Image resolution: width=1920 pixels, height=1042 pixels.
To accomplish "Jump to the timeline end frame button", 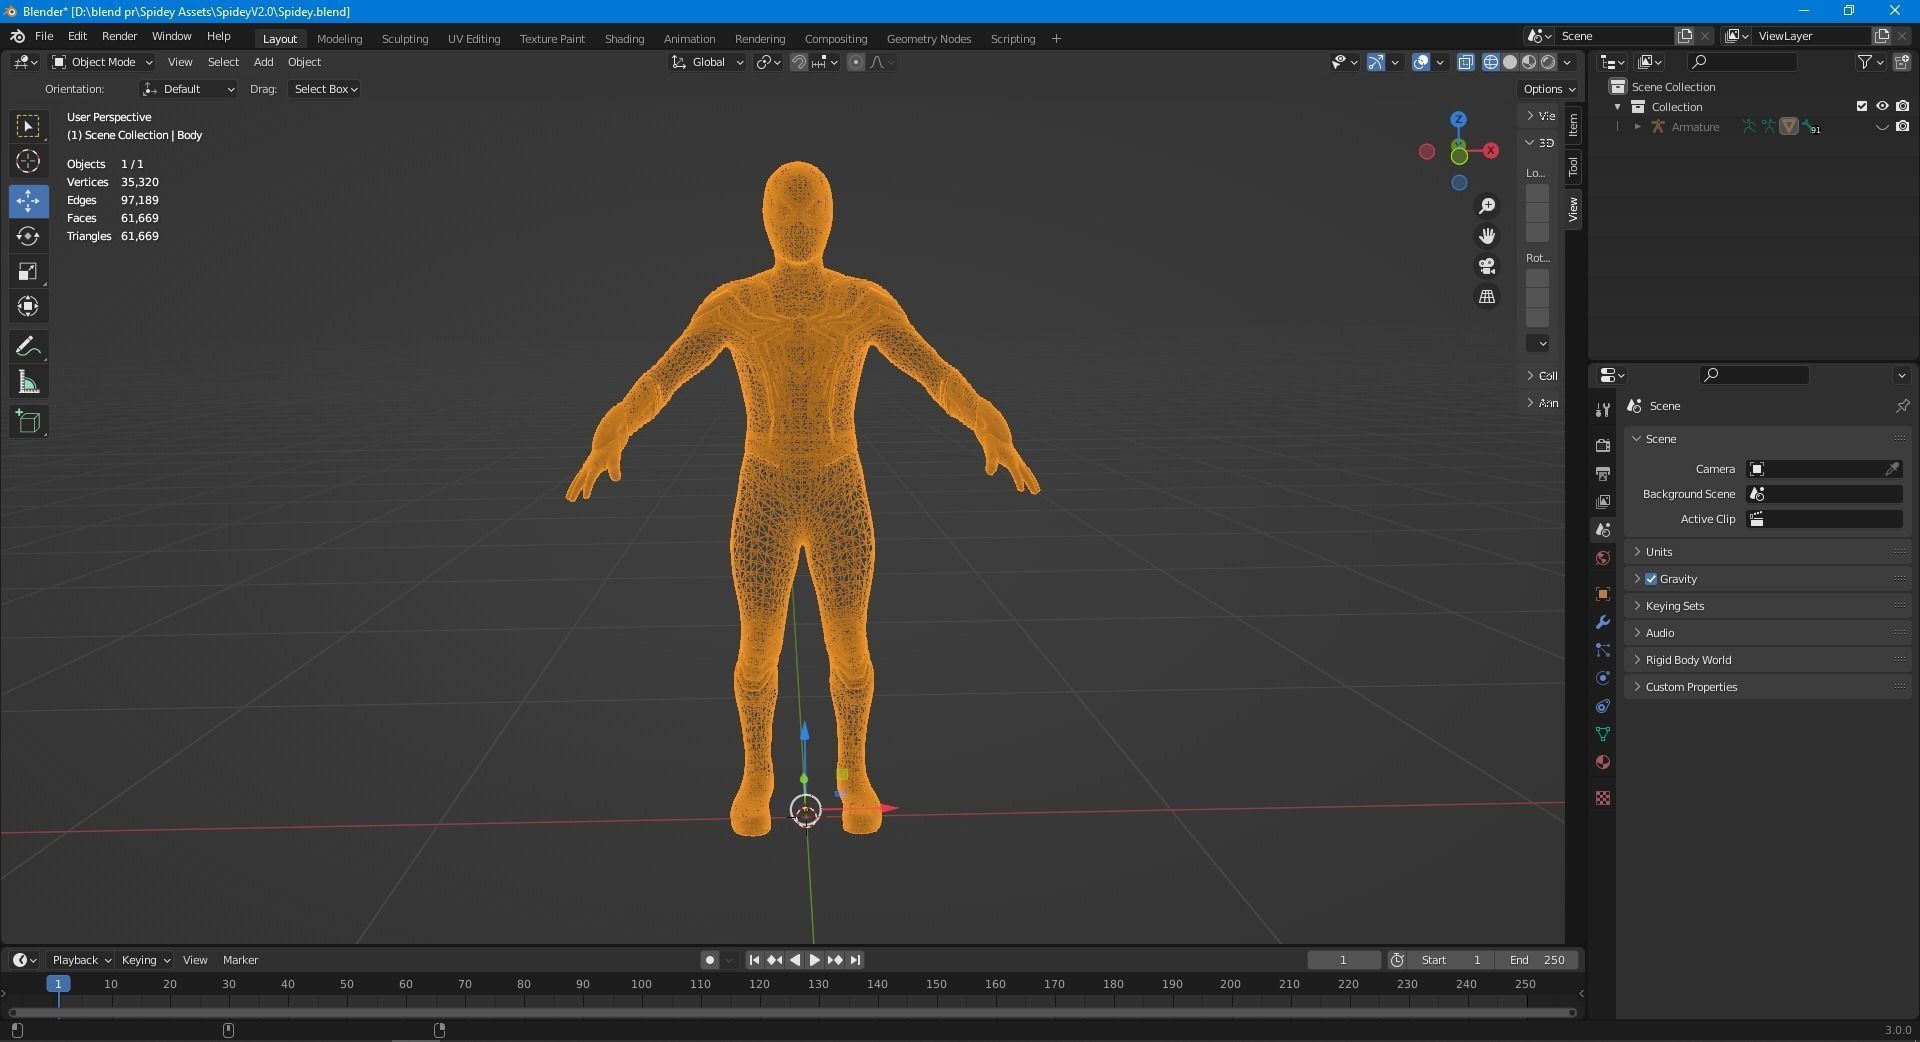I will 855,960.
